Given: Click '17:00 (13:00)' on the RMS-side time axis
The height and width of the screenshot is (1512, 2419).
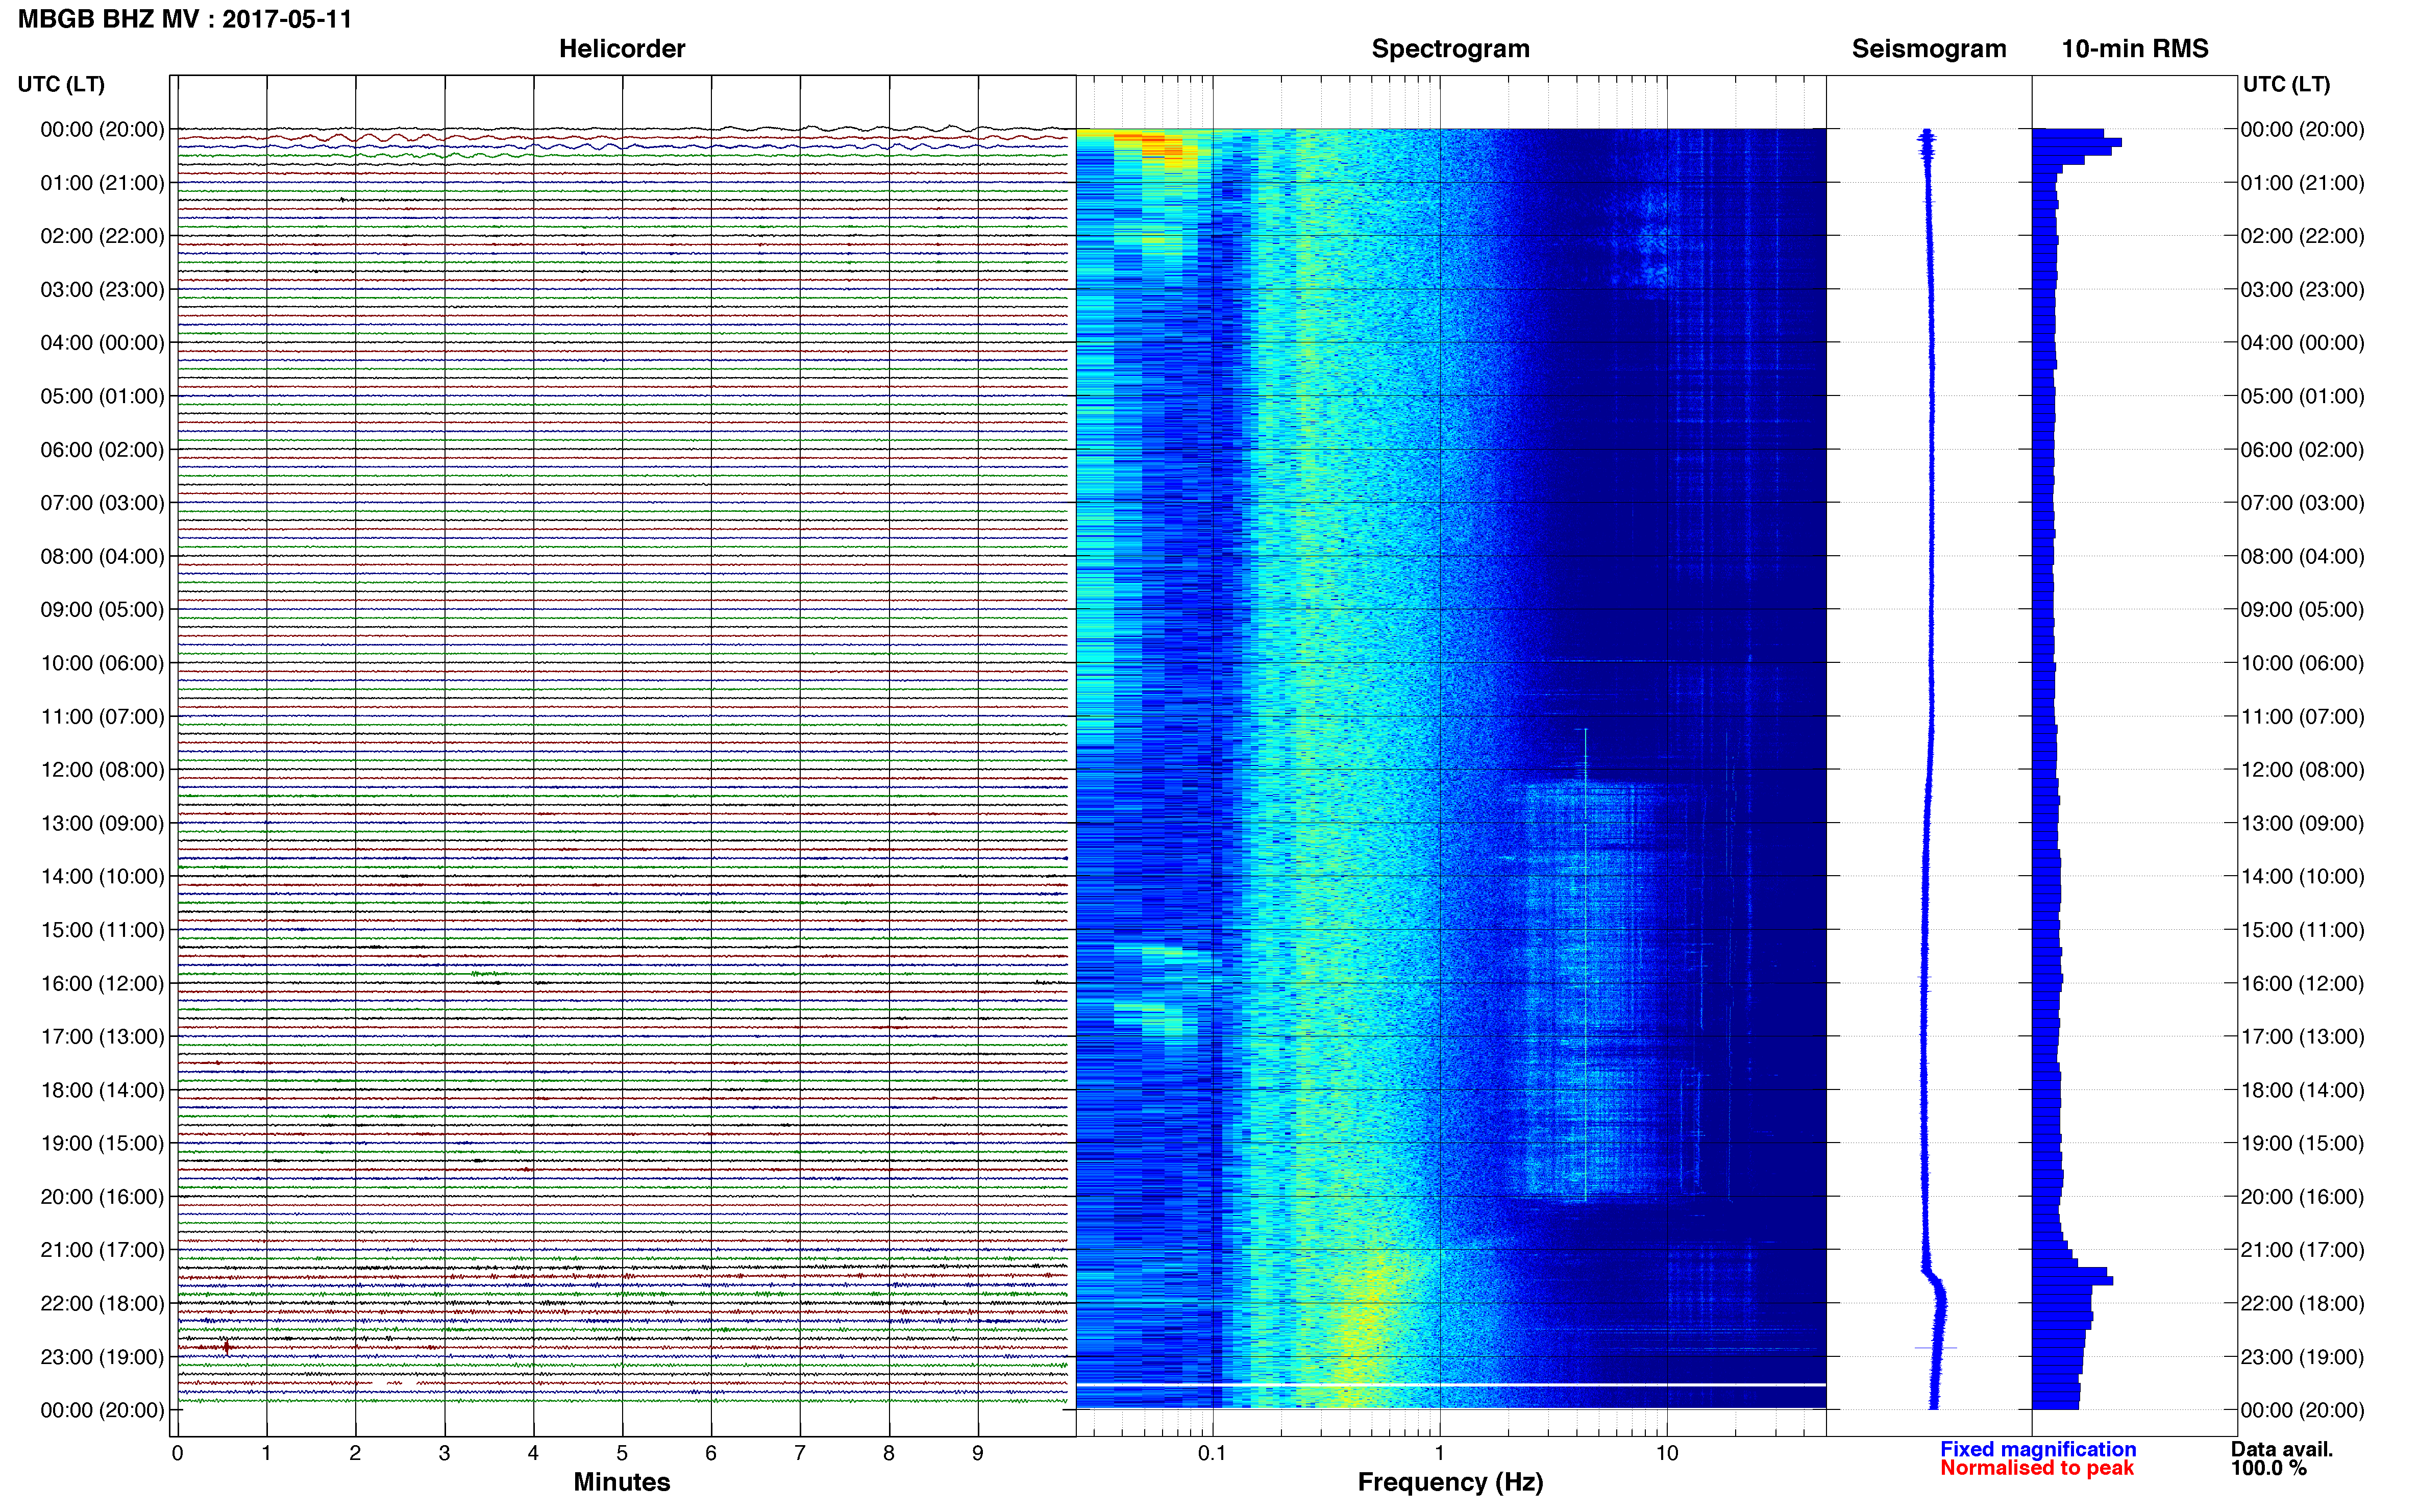Looking at the screenshot, I should pyautogui.click(x=2302, y=1037).
